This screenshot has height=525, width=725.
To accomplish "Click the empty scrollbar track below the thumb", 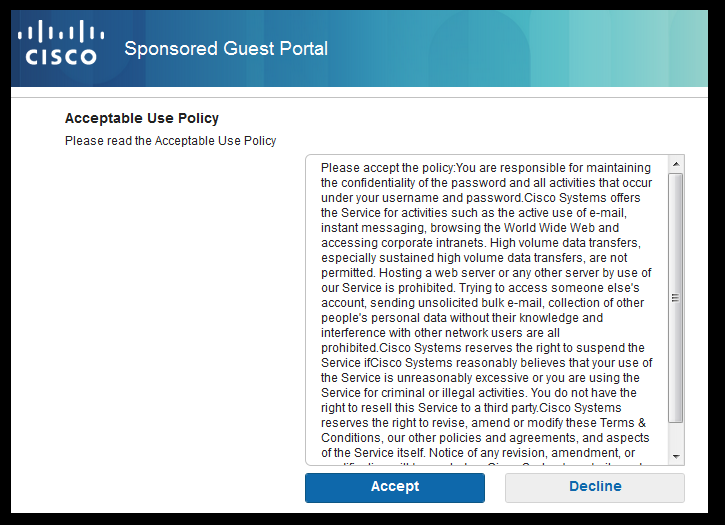I will click(676, 436).
